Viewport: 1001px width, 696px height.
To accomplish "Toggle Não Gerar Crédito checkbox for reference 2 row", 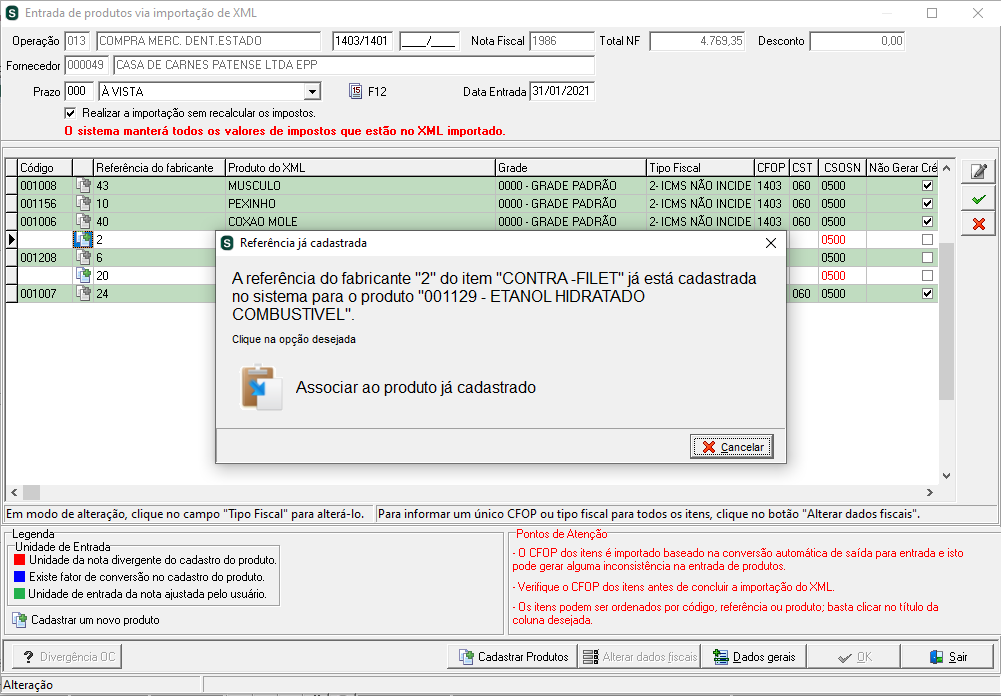I will click(x=928, y=240).
